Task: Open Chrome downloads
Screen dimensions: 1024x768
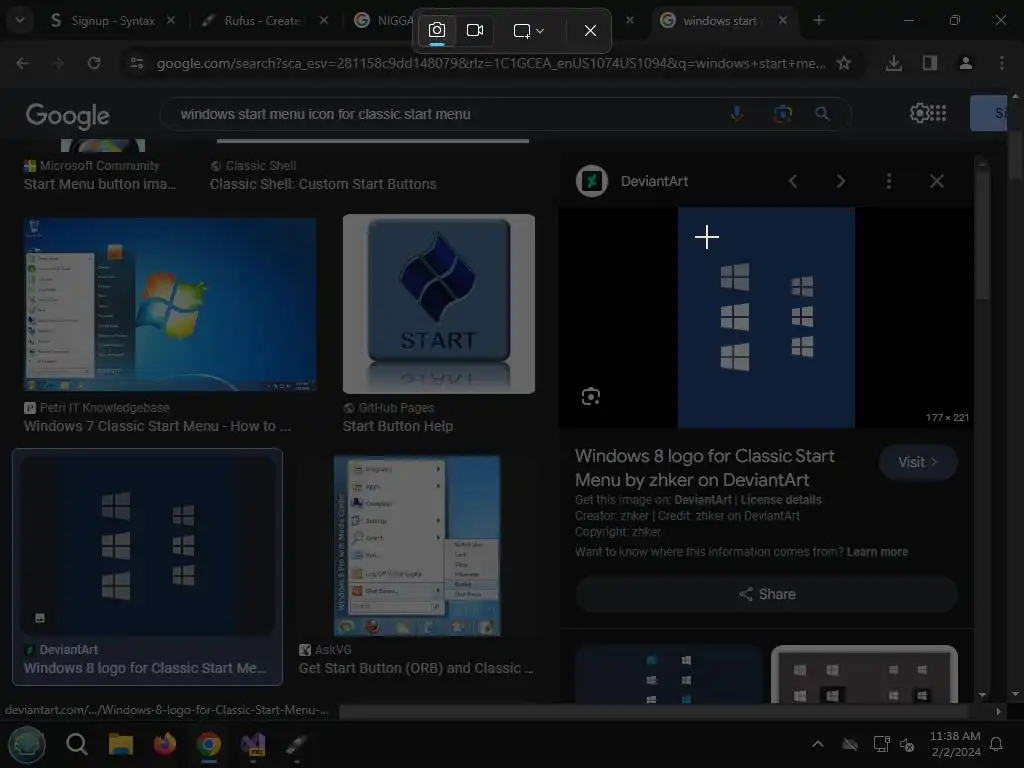Action: [x=894, y=63]
